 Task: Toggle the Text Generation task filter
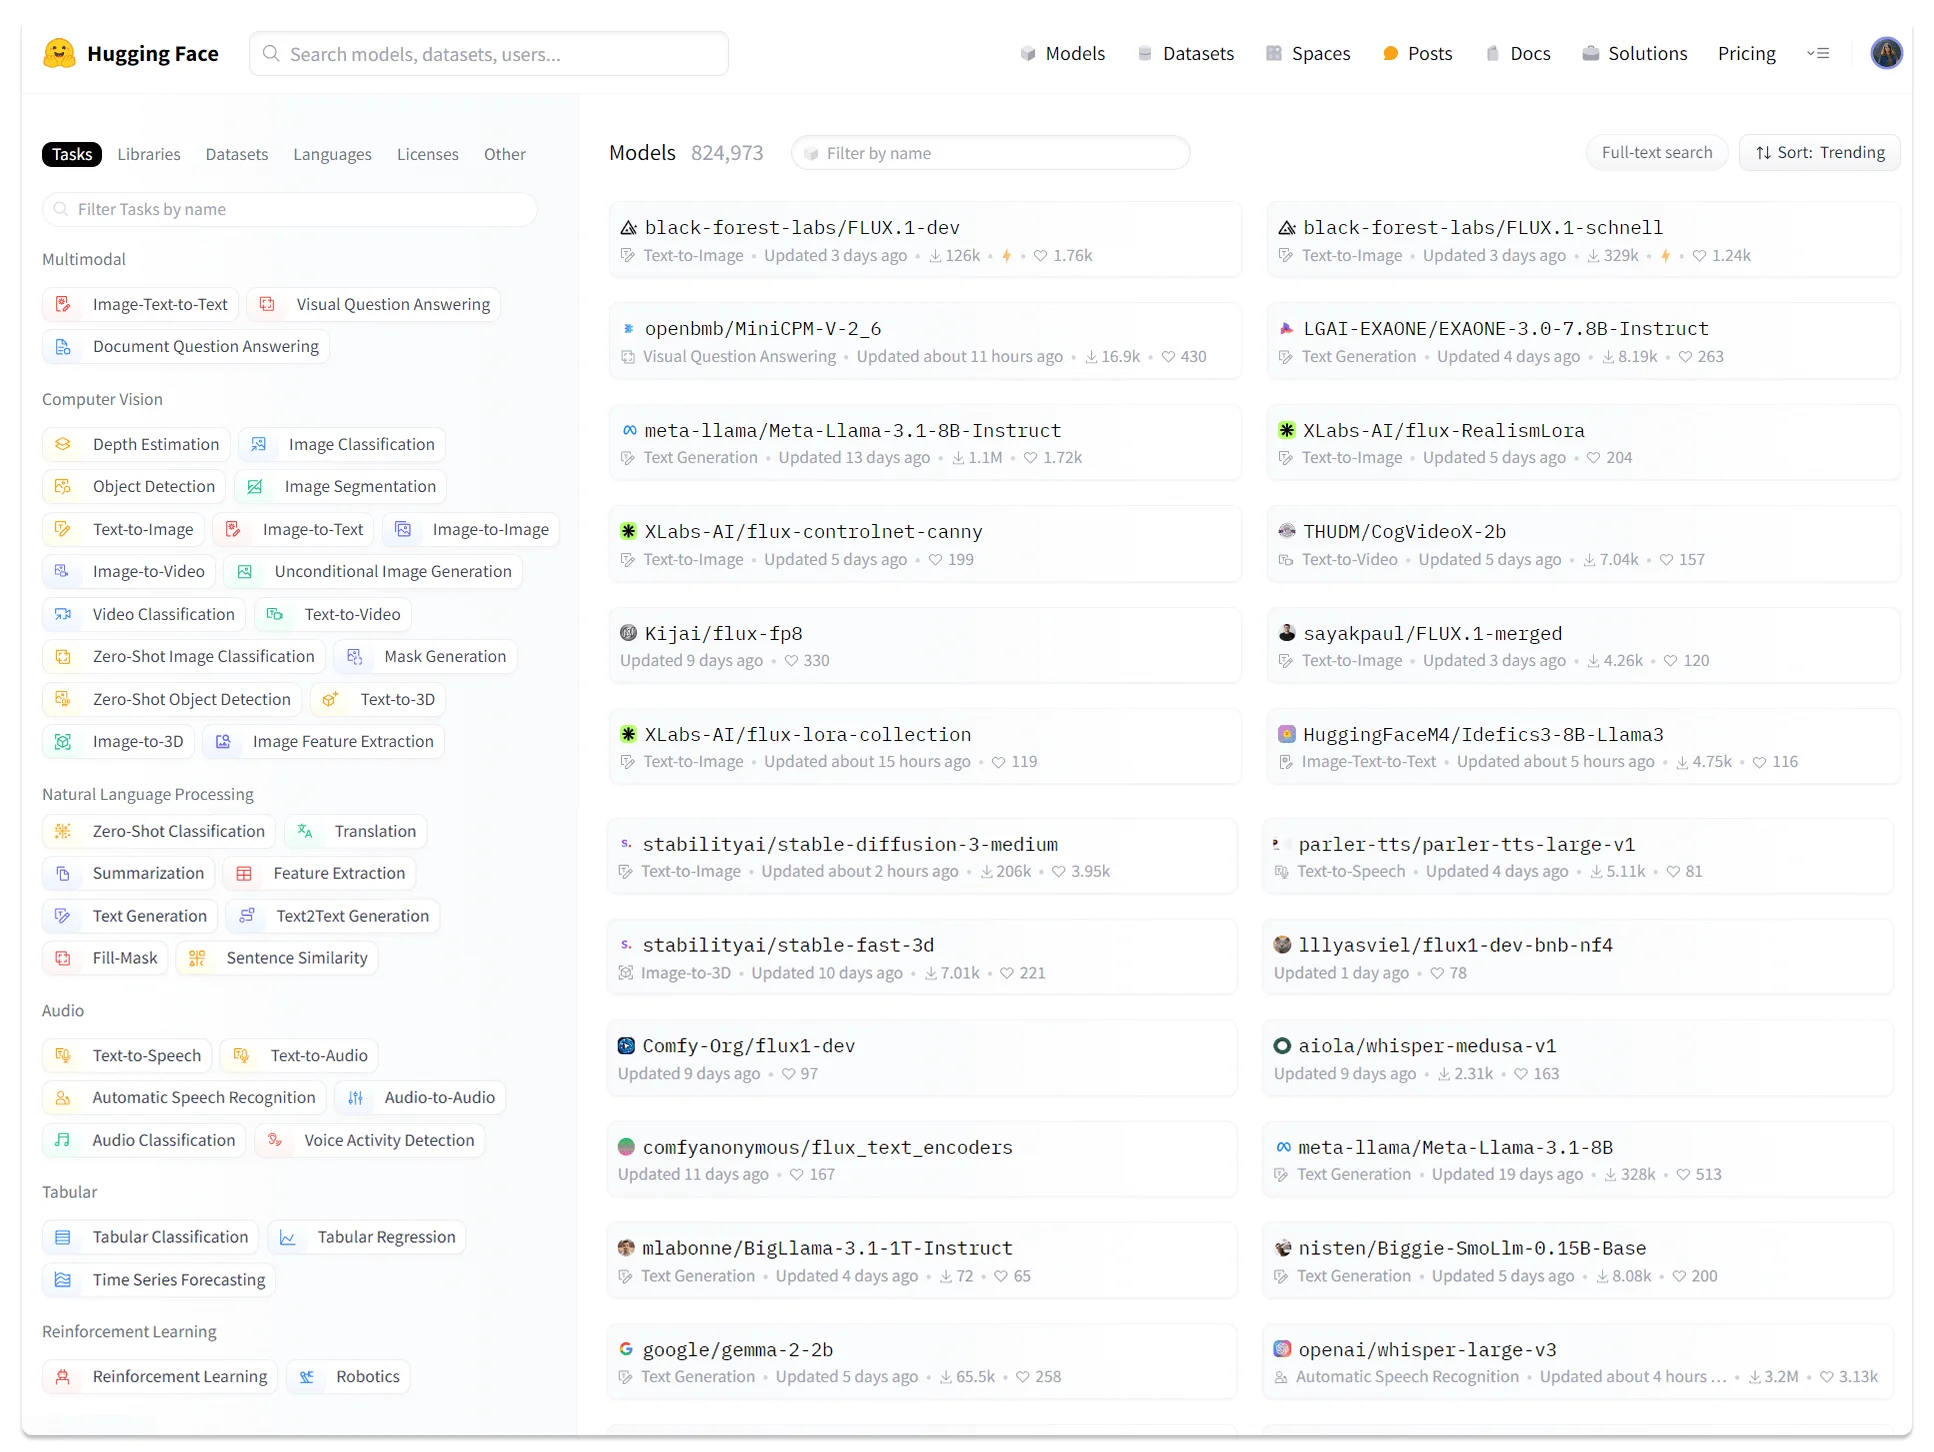(149, 916)
